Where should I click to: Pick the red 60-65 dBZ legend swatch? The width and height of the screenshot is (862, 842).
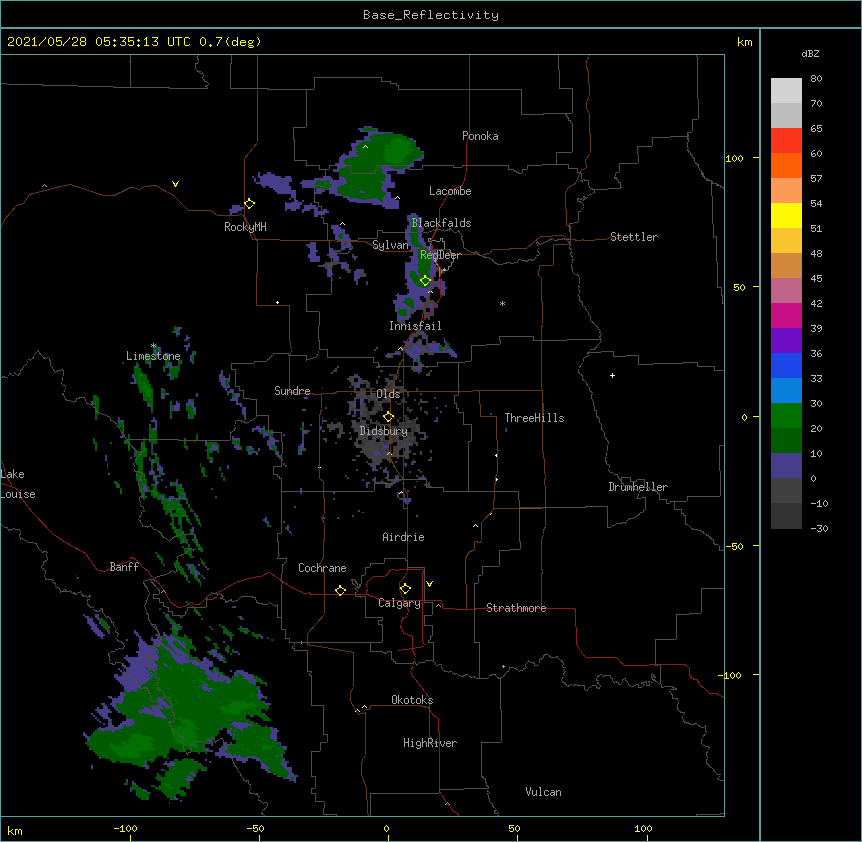click(786, 141)
